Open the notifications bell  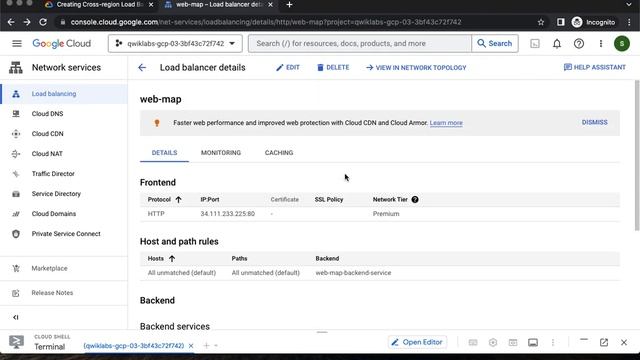coord(557,43)
